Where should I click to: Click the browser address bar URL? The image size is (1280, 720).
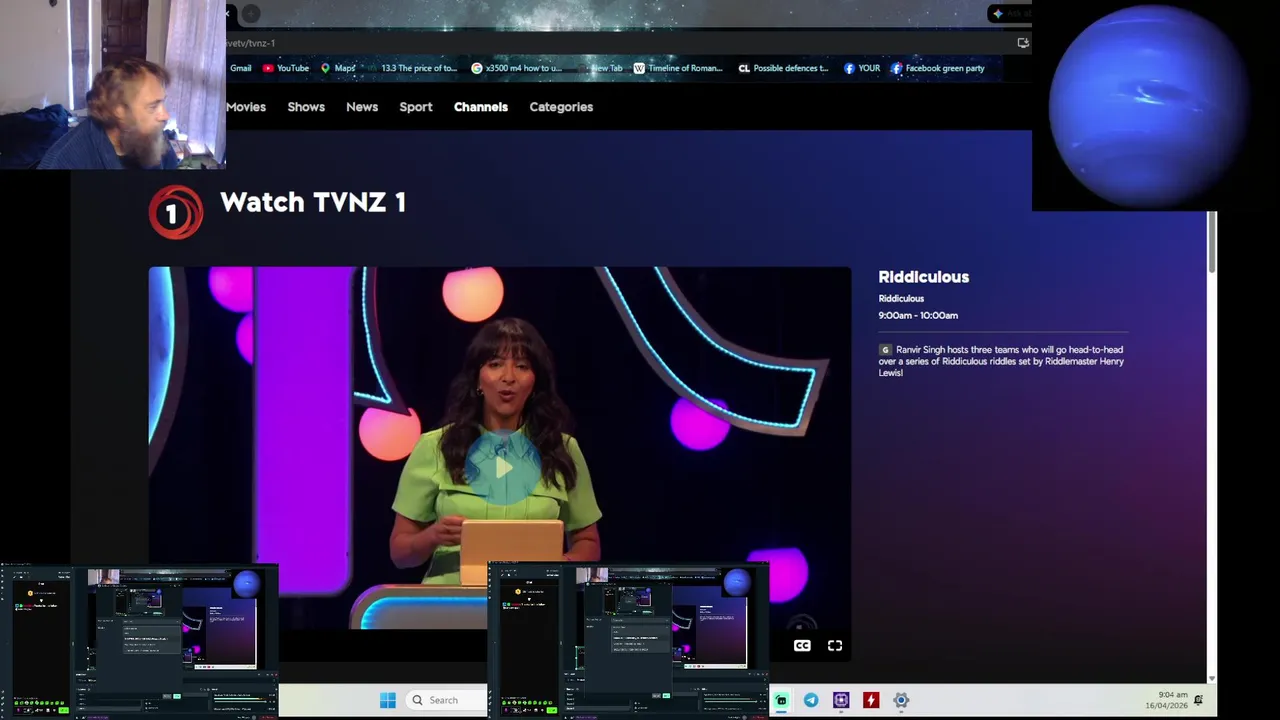pos(250,43)
